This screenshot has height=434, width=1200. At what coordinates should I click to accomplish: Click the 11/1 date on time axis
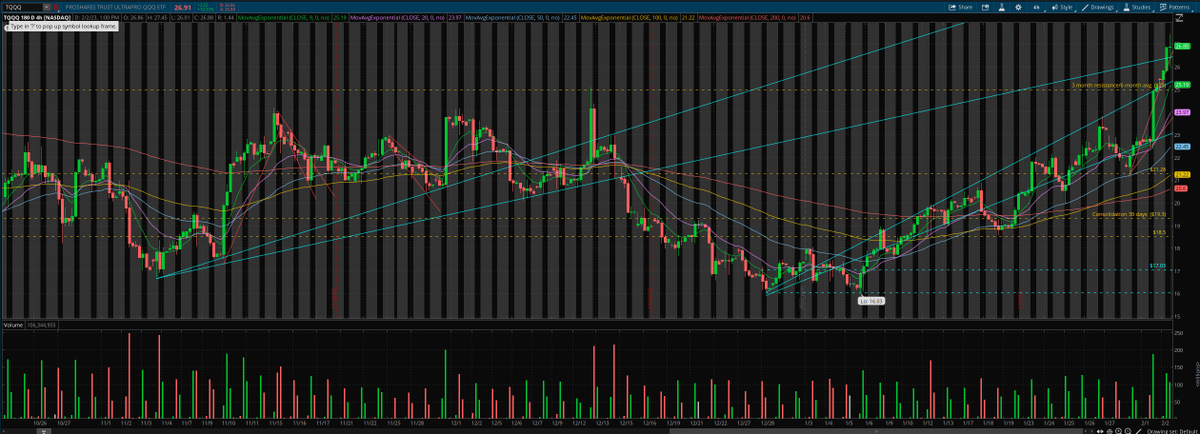(106, 423)
